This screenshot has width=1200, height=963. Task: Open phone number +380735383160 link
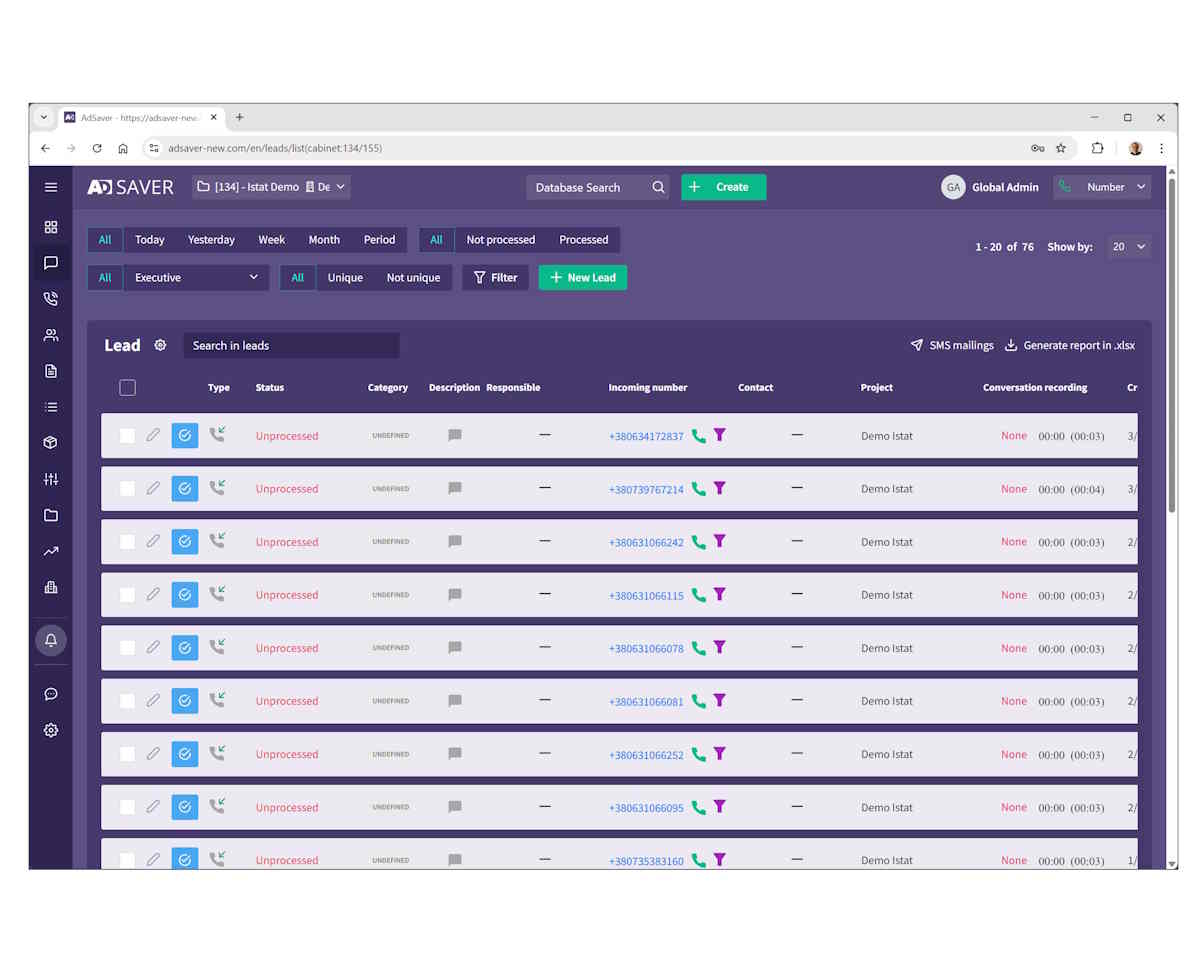(646, 861)
